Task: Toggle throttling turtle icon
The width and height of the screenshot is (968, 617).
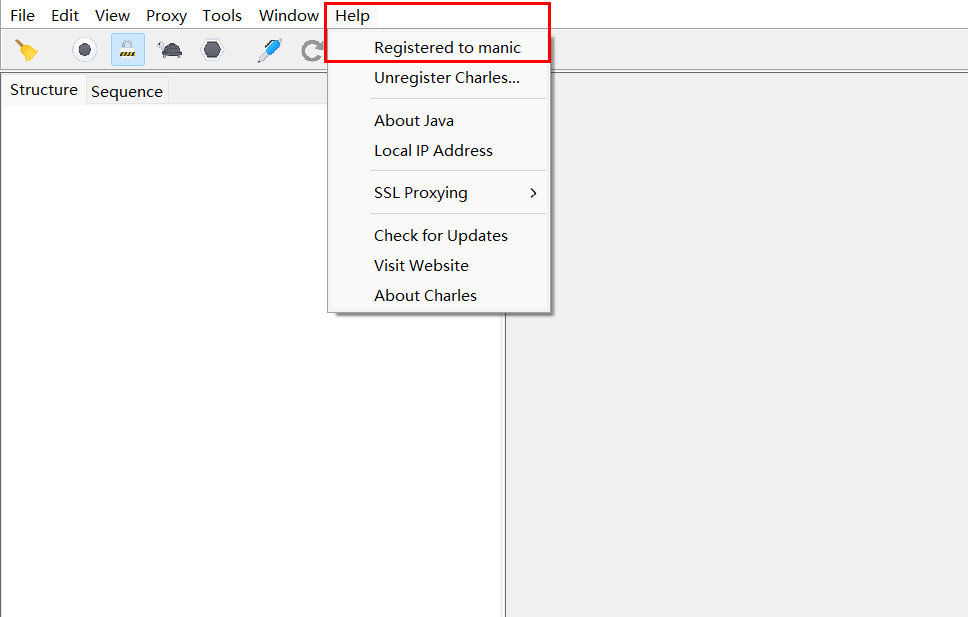Action: [x=170, y=49]
